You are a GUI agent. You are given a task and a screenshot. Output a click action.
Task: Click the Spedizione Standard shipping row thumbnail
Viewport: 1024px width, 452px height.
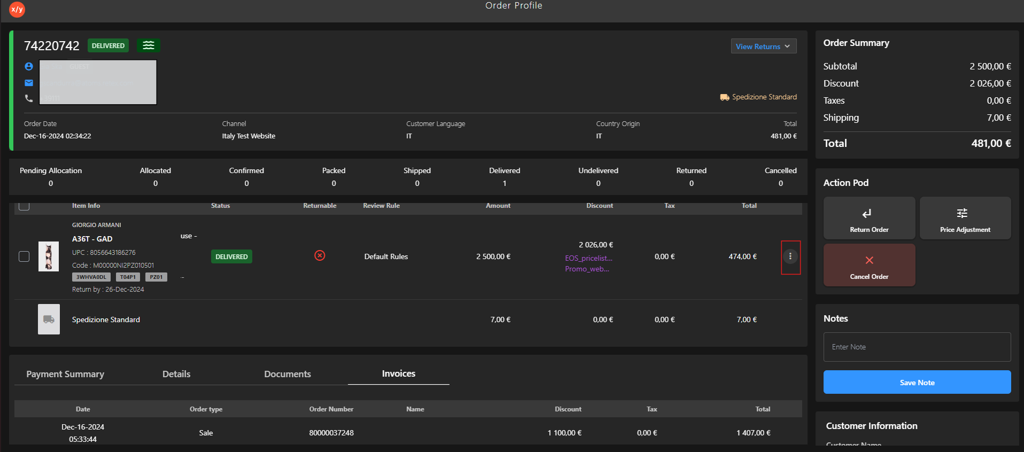48,319
